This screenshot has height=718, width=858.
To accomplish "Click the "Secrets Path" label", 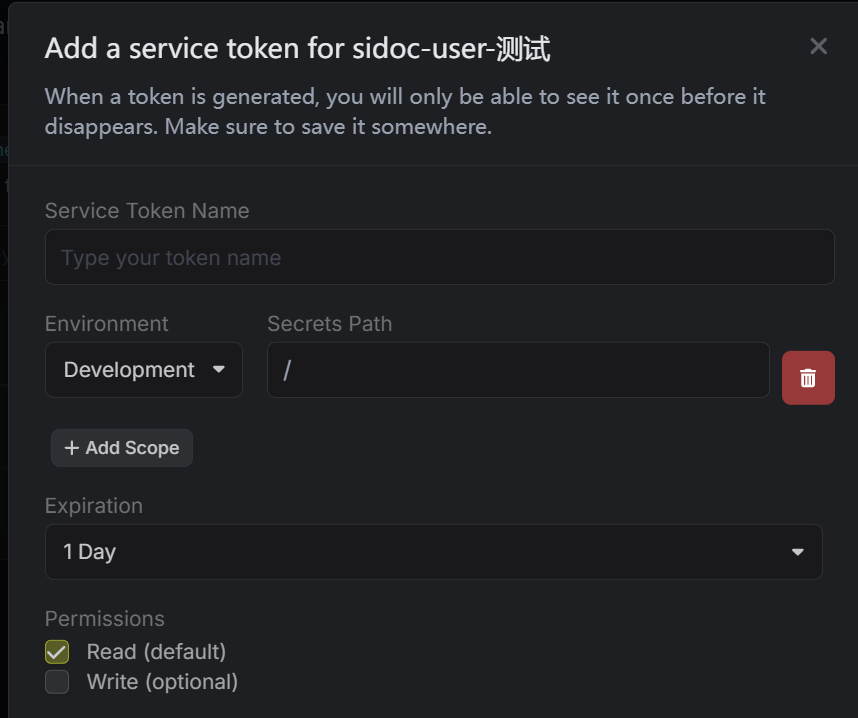I will pos(329,324).
